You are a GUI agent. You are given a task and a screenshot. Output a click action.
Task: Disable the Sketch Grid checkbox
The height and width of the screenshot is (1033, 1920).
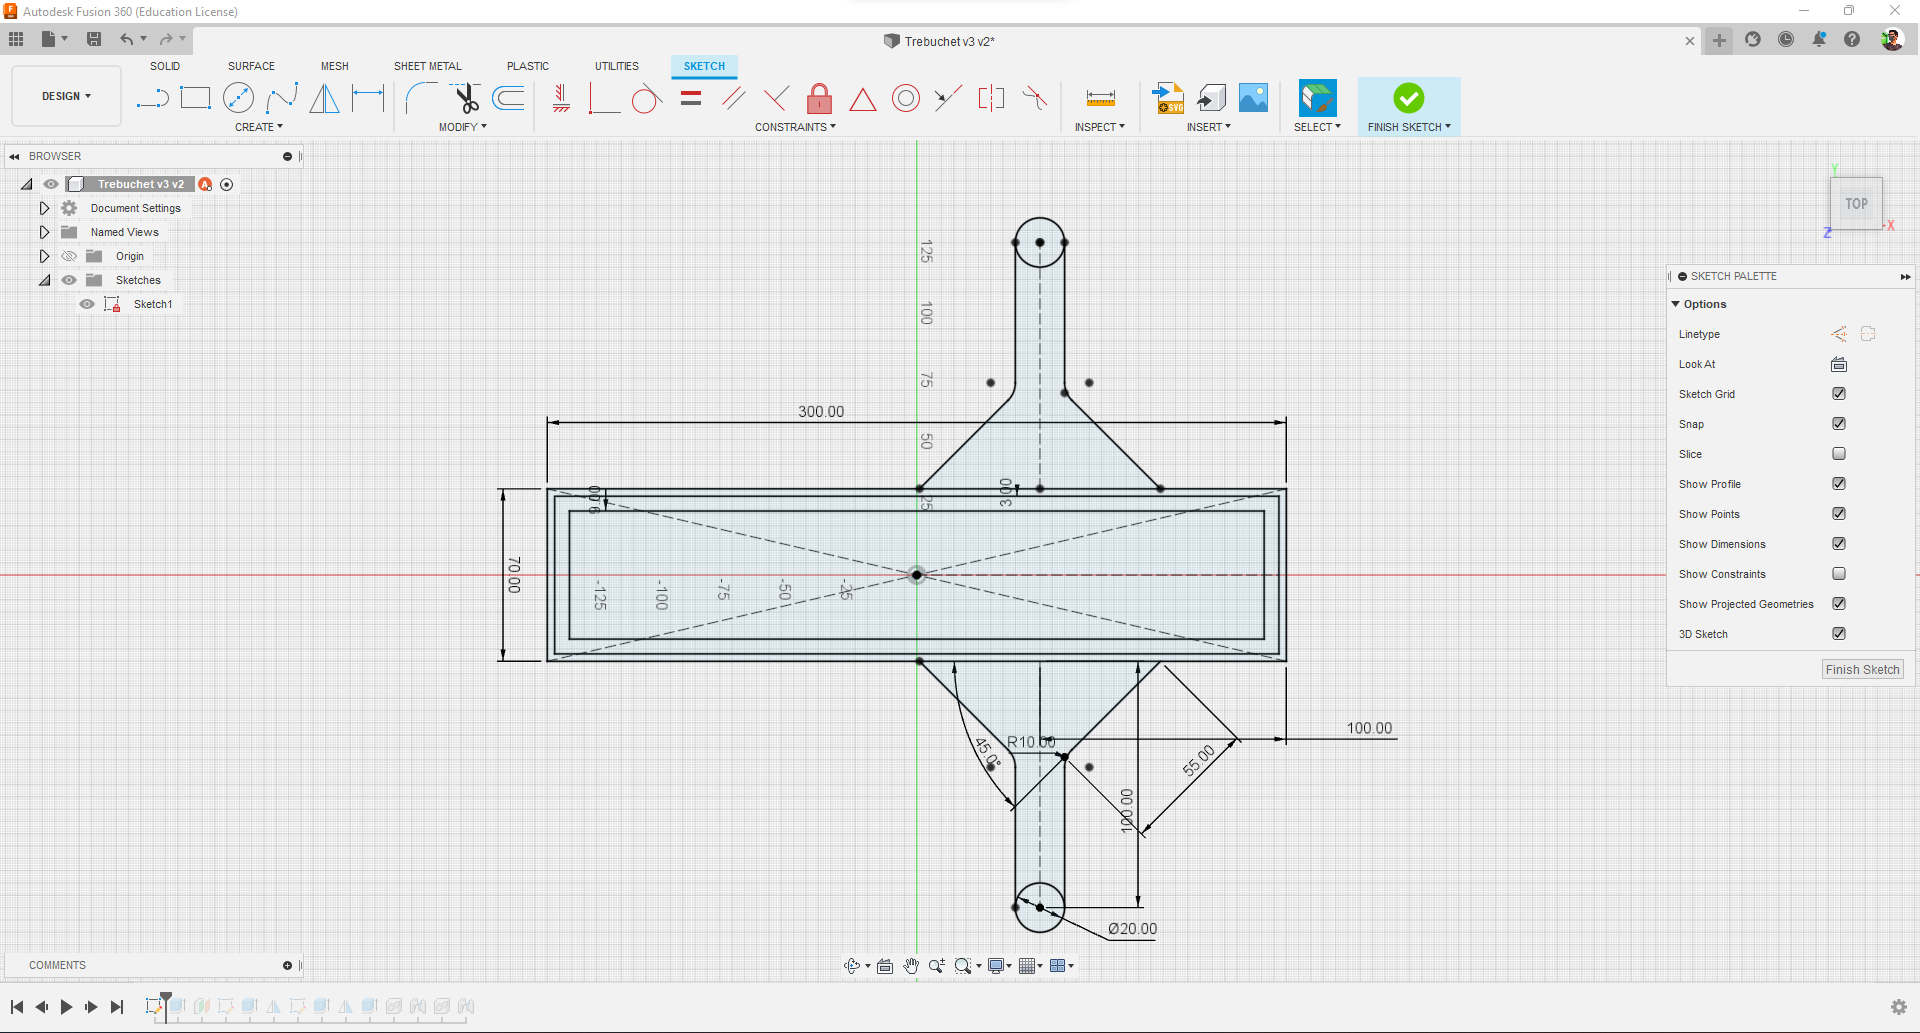pos(1838,394)
